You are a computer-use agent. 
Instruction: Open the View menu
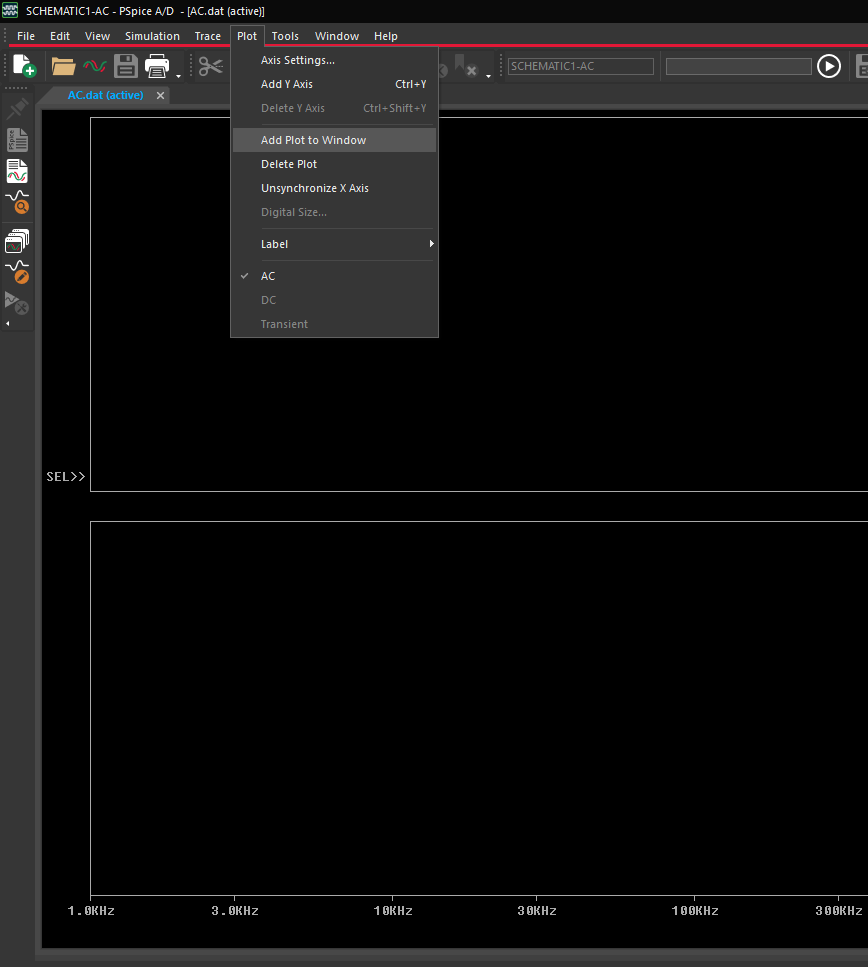(97, 36)
